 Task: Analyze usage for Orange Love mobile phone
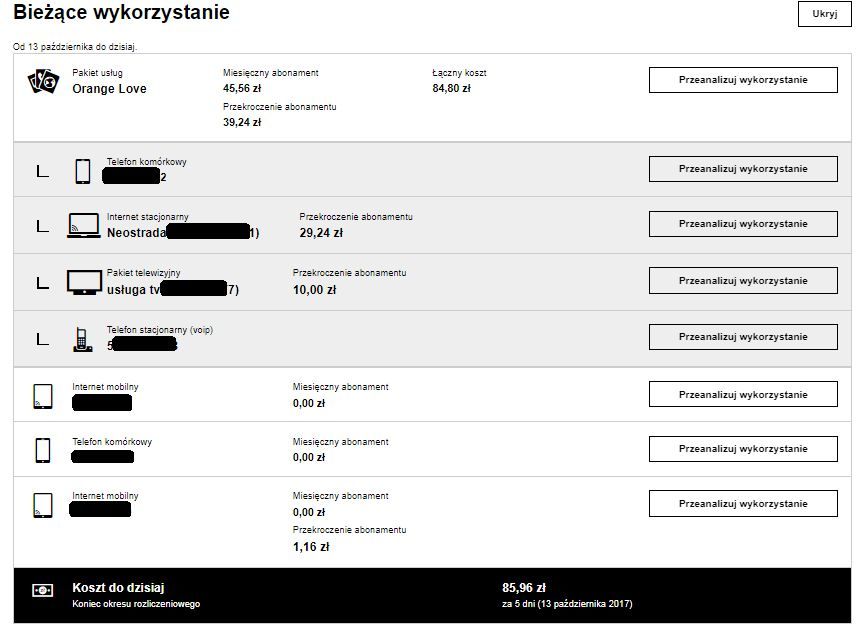tap(743, 169)
